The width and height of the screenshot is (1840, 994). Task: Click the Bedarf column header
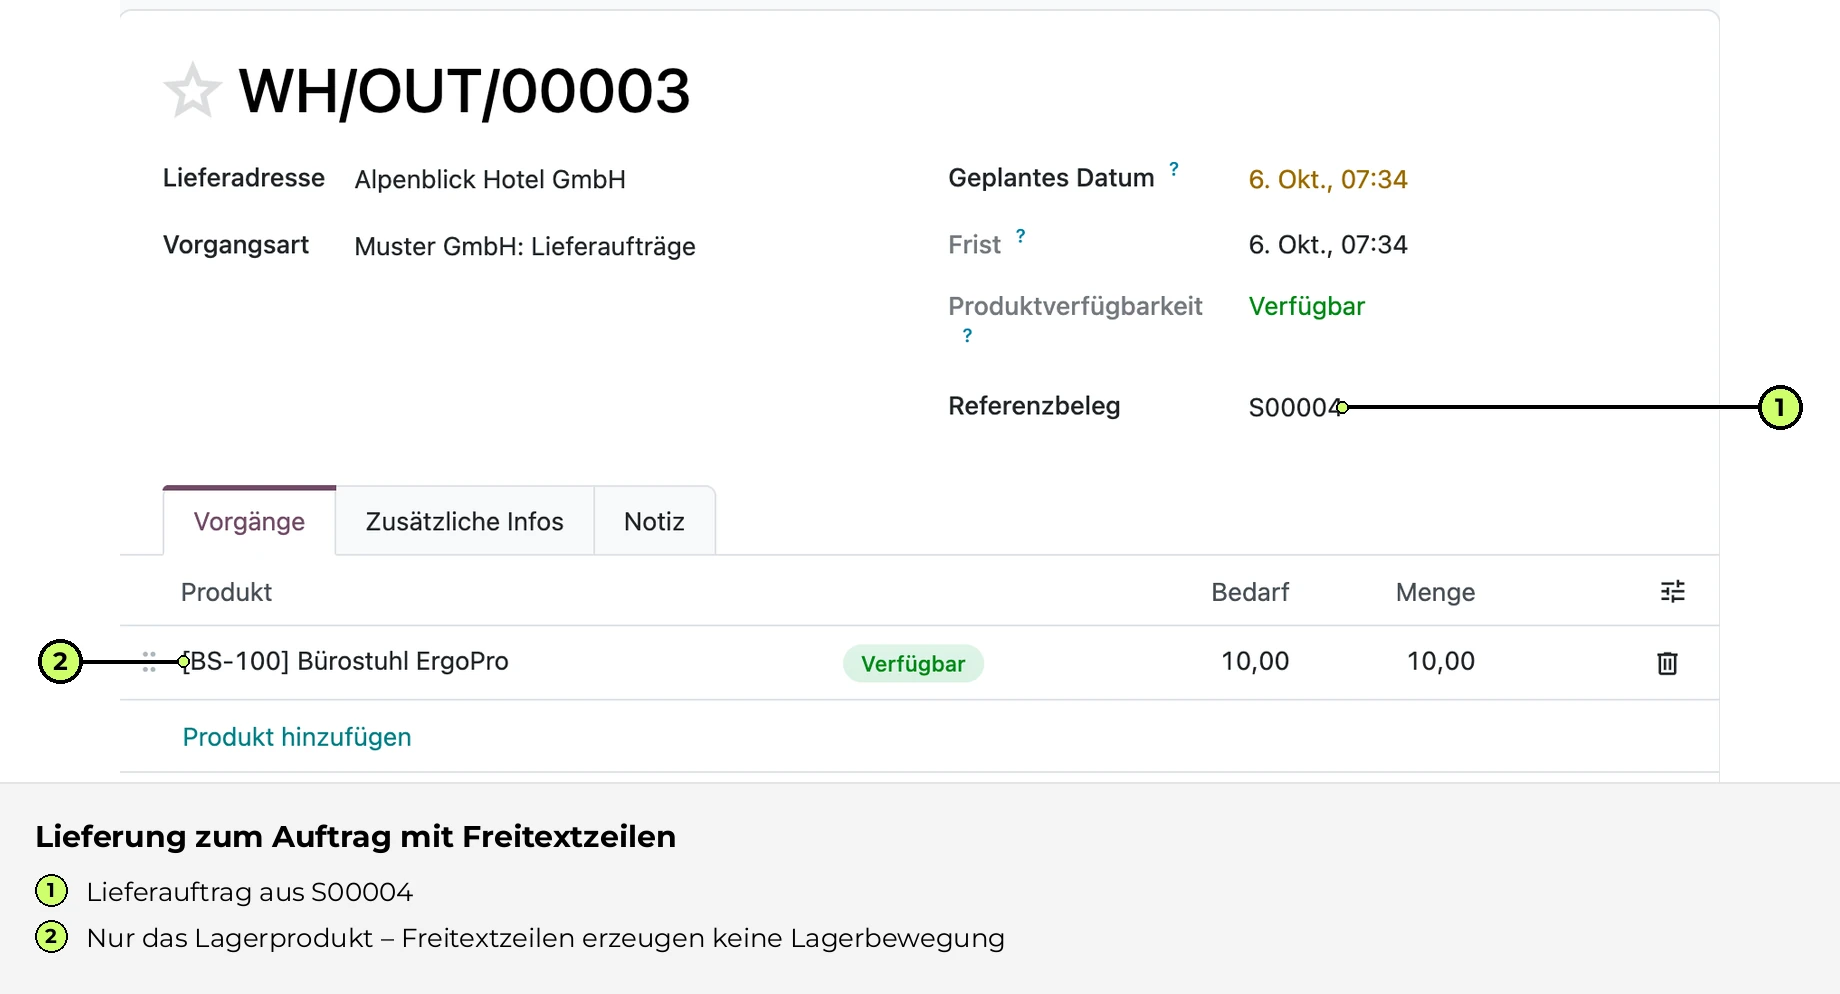(1250, 593)
